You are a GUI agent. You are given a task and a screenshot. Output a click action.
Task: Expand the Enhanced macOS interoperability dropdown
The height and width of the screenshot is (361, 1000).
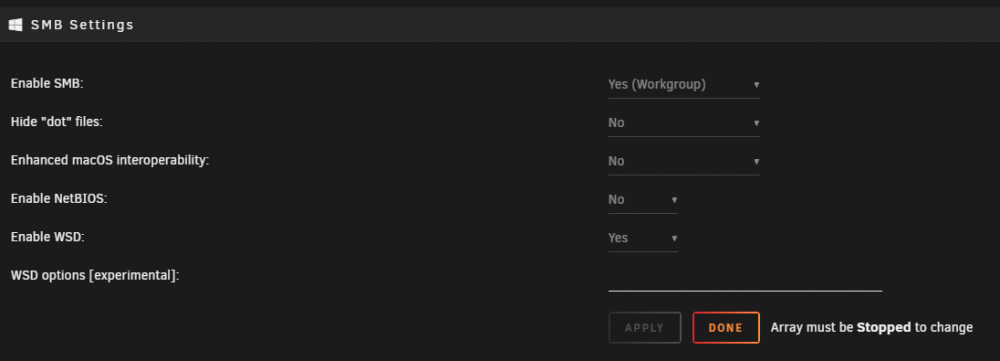(x=684, y=161)
